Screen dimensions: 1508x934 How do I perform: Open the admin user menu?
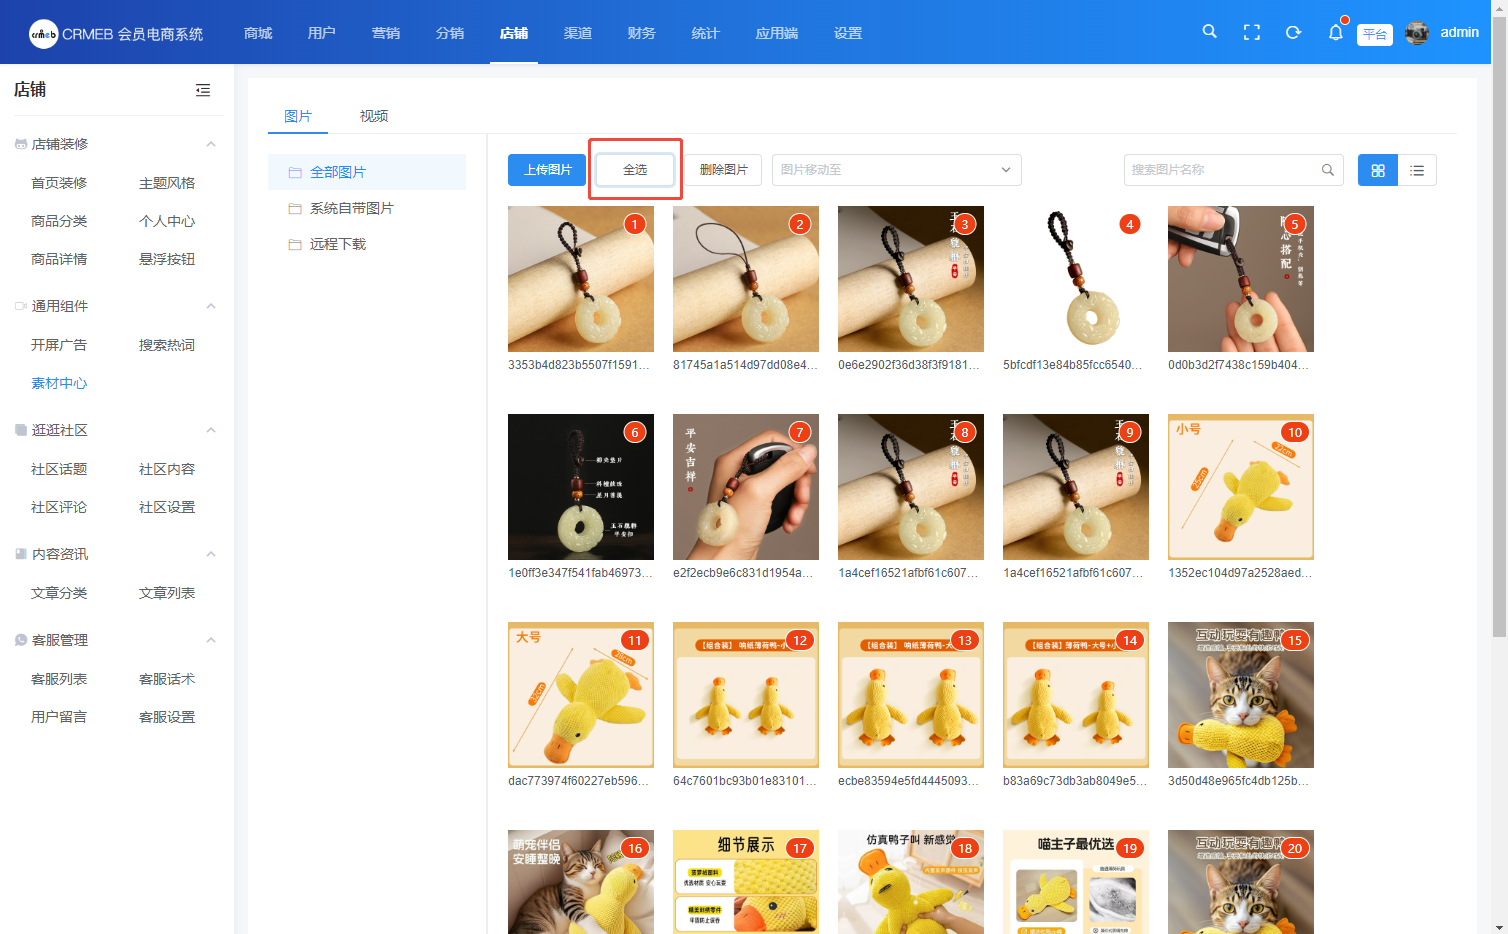click(1460, 33)
